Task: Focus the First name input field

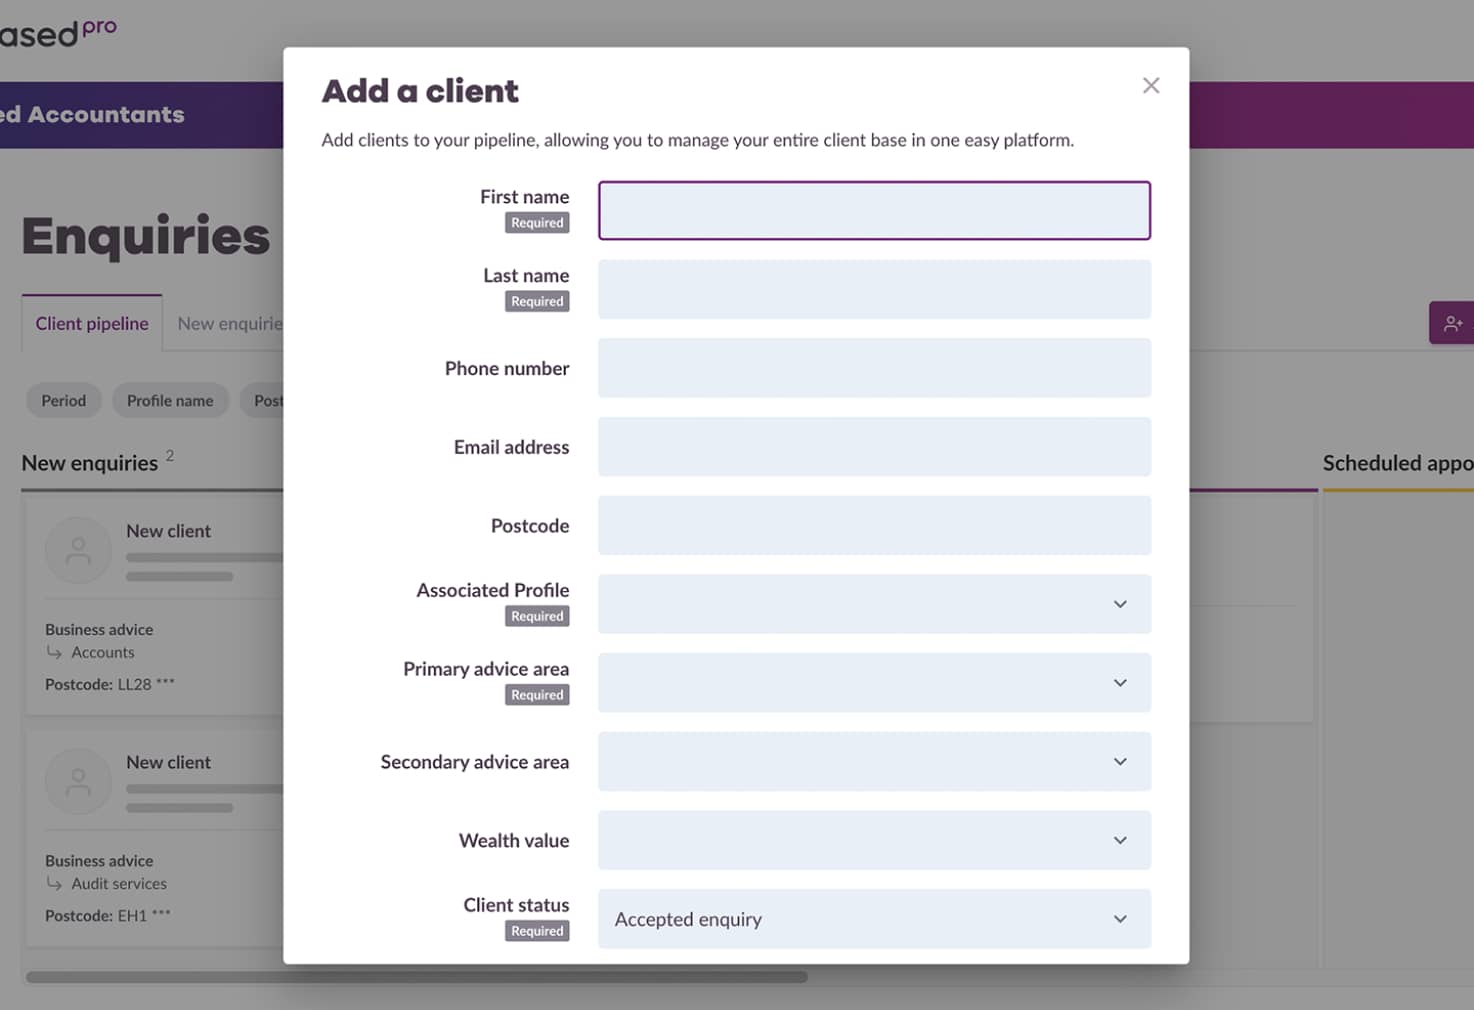Action: (x=874, y=210)
